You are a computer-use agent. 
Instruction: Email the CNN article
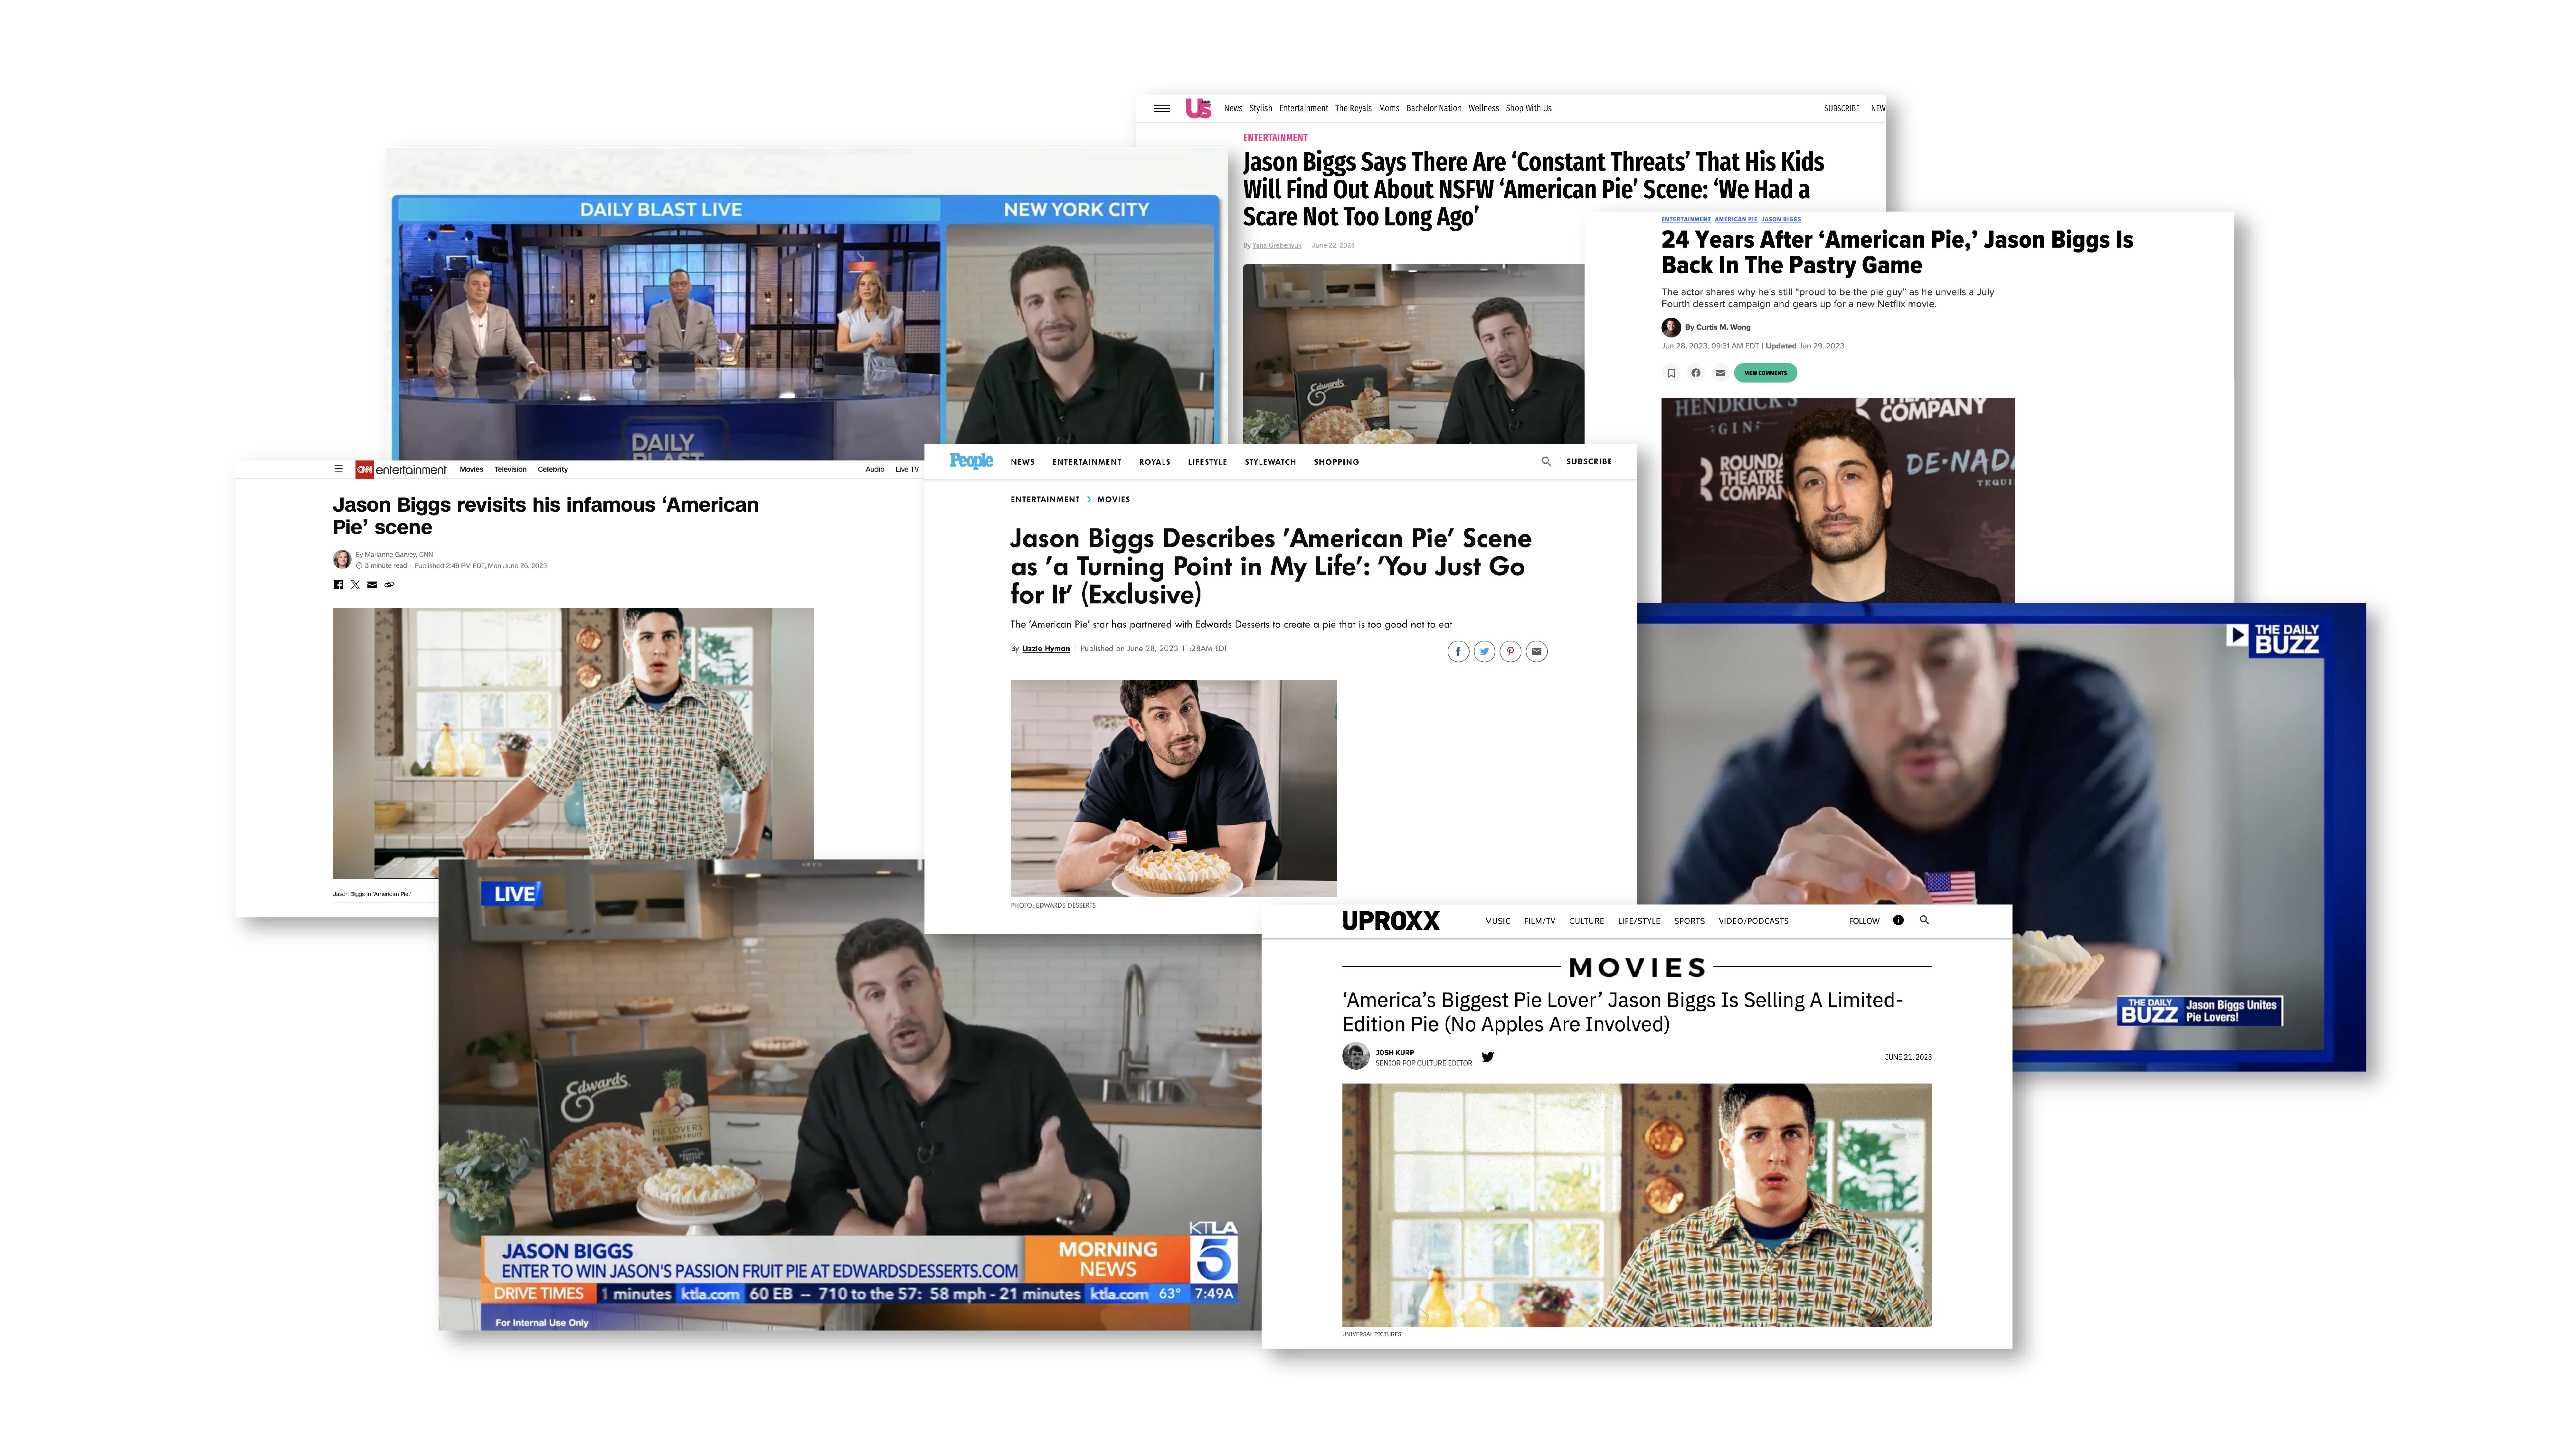coord(372,585)
